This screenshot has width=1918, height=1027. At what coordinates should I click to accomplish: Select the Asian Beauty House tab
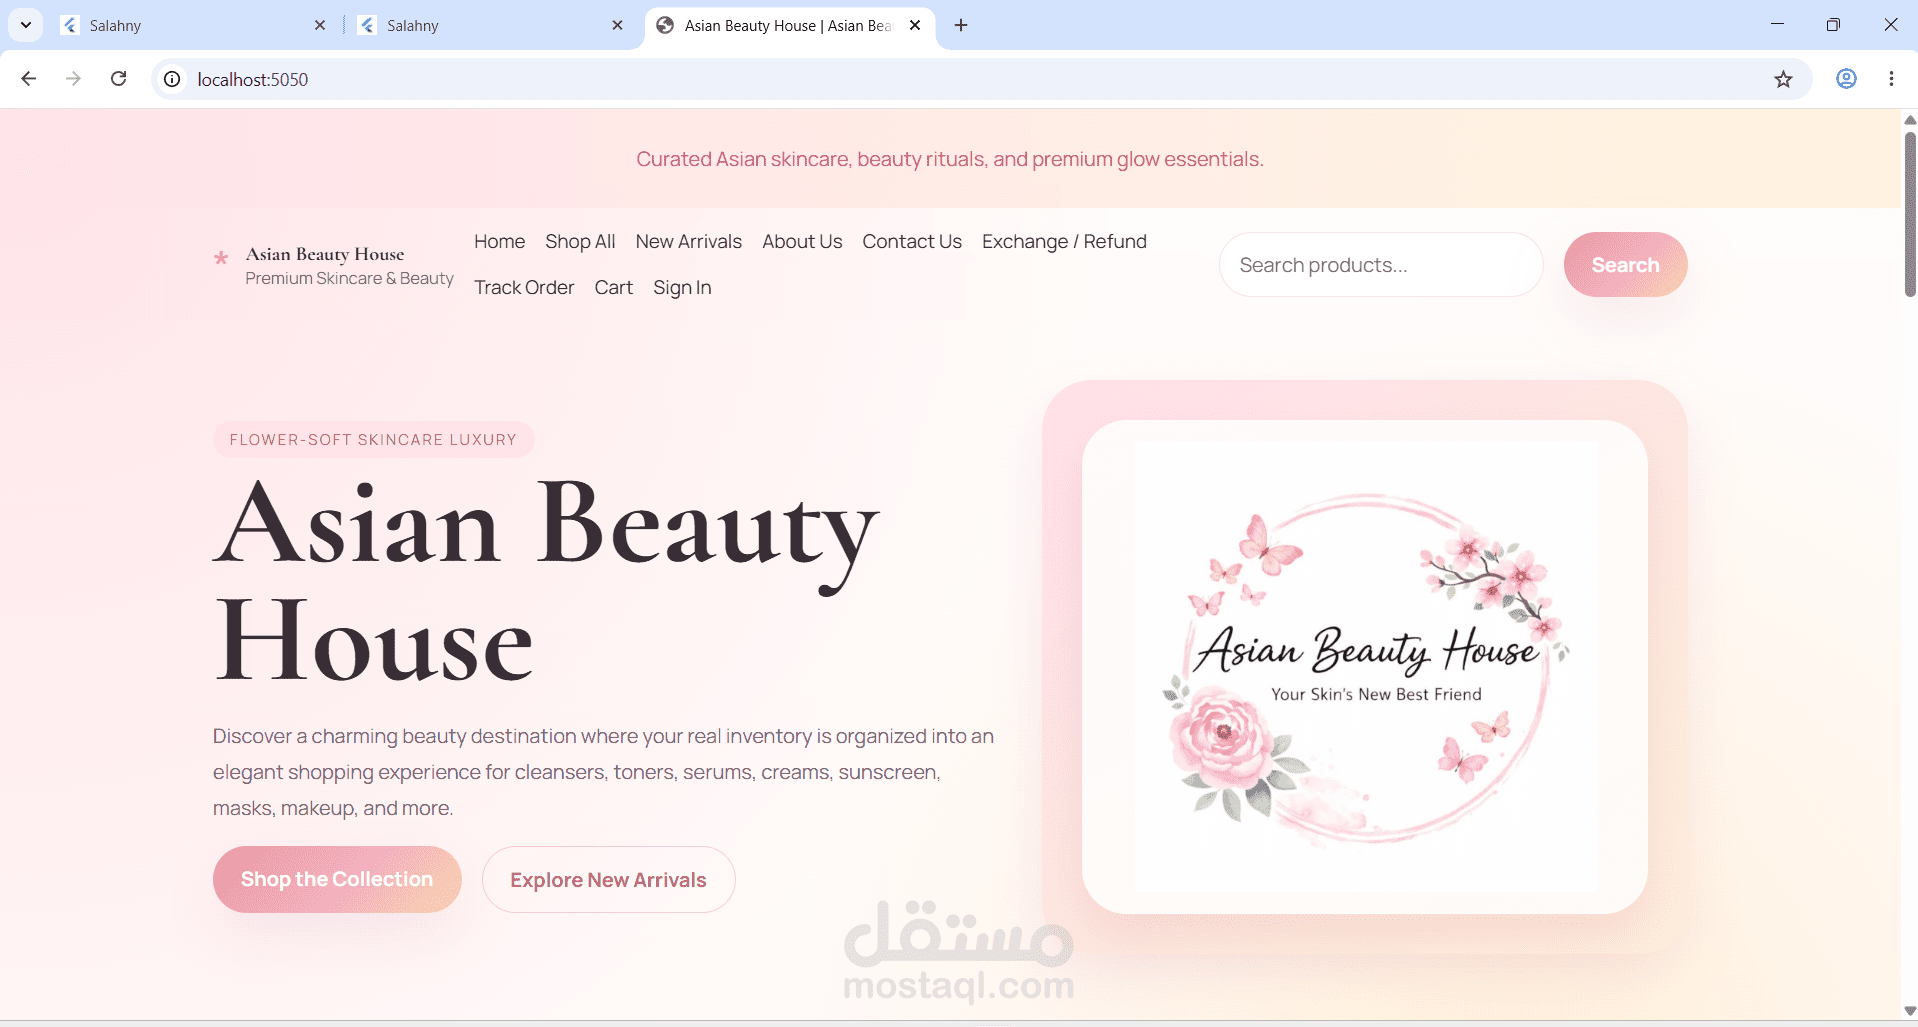790,25
